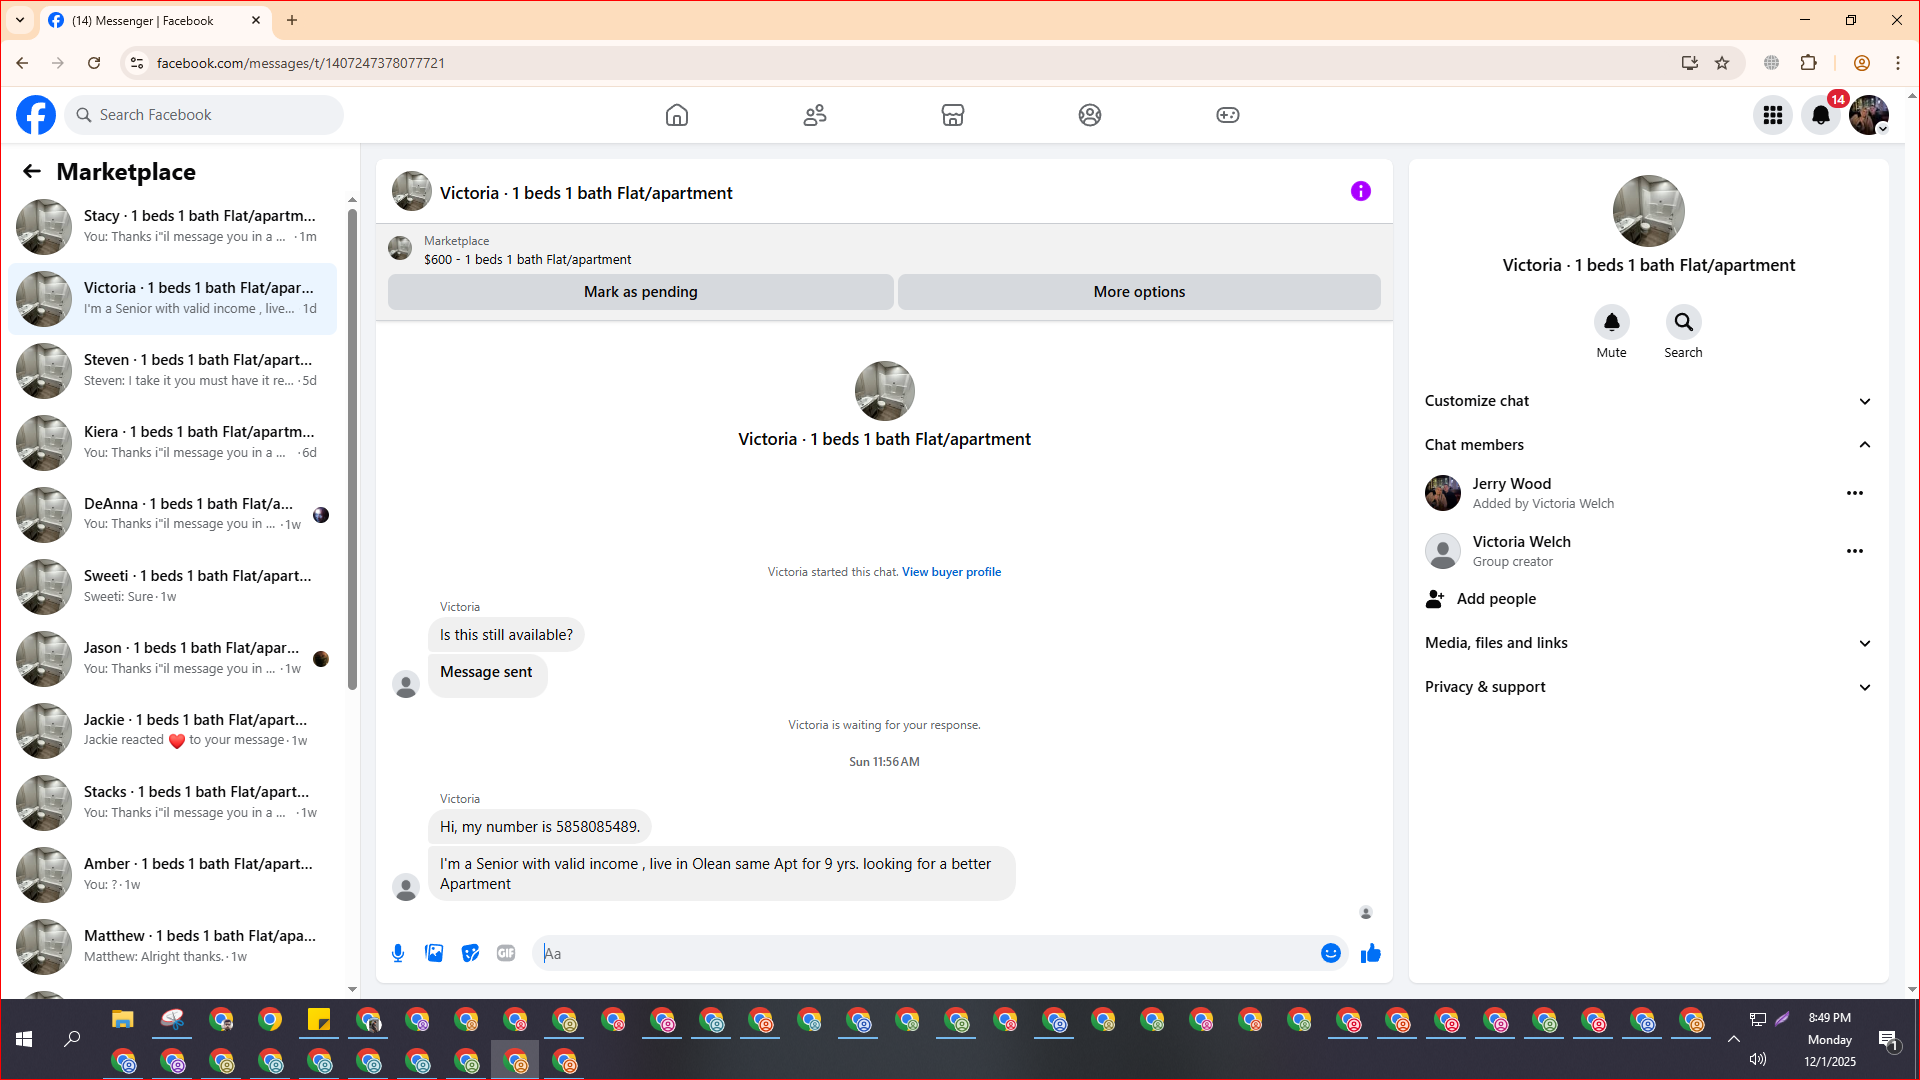Mark listing as pending

(x=641, y=292)
